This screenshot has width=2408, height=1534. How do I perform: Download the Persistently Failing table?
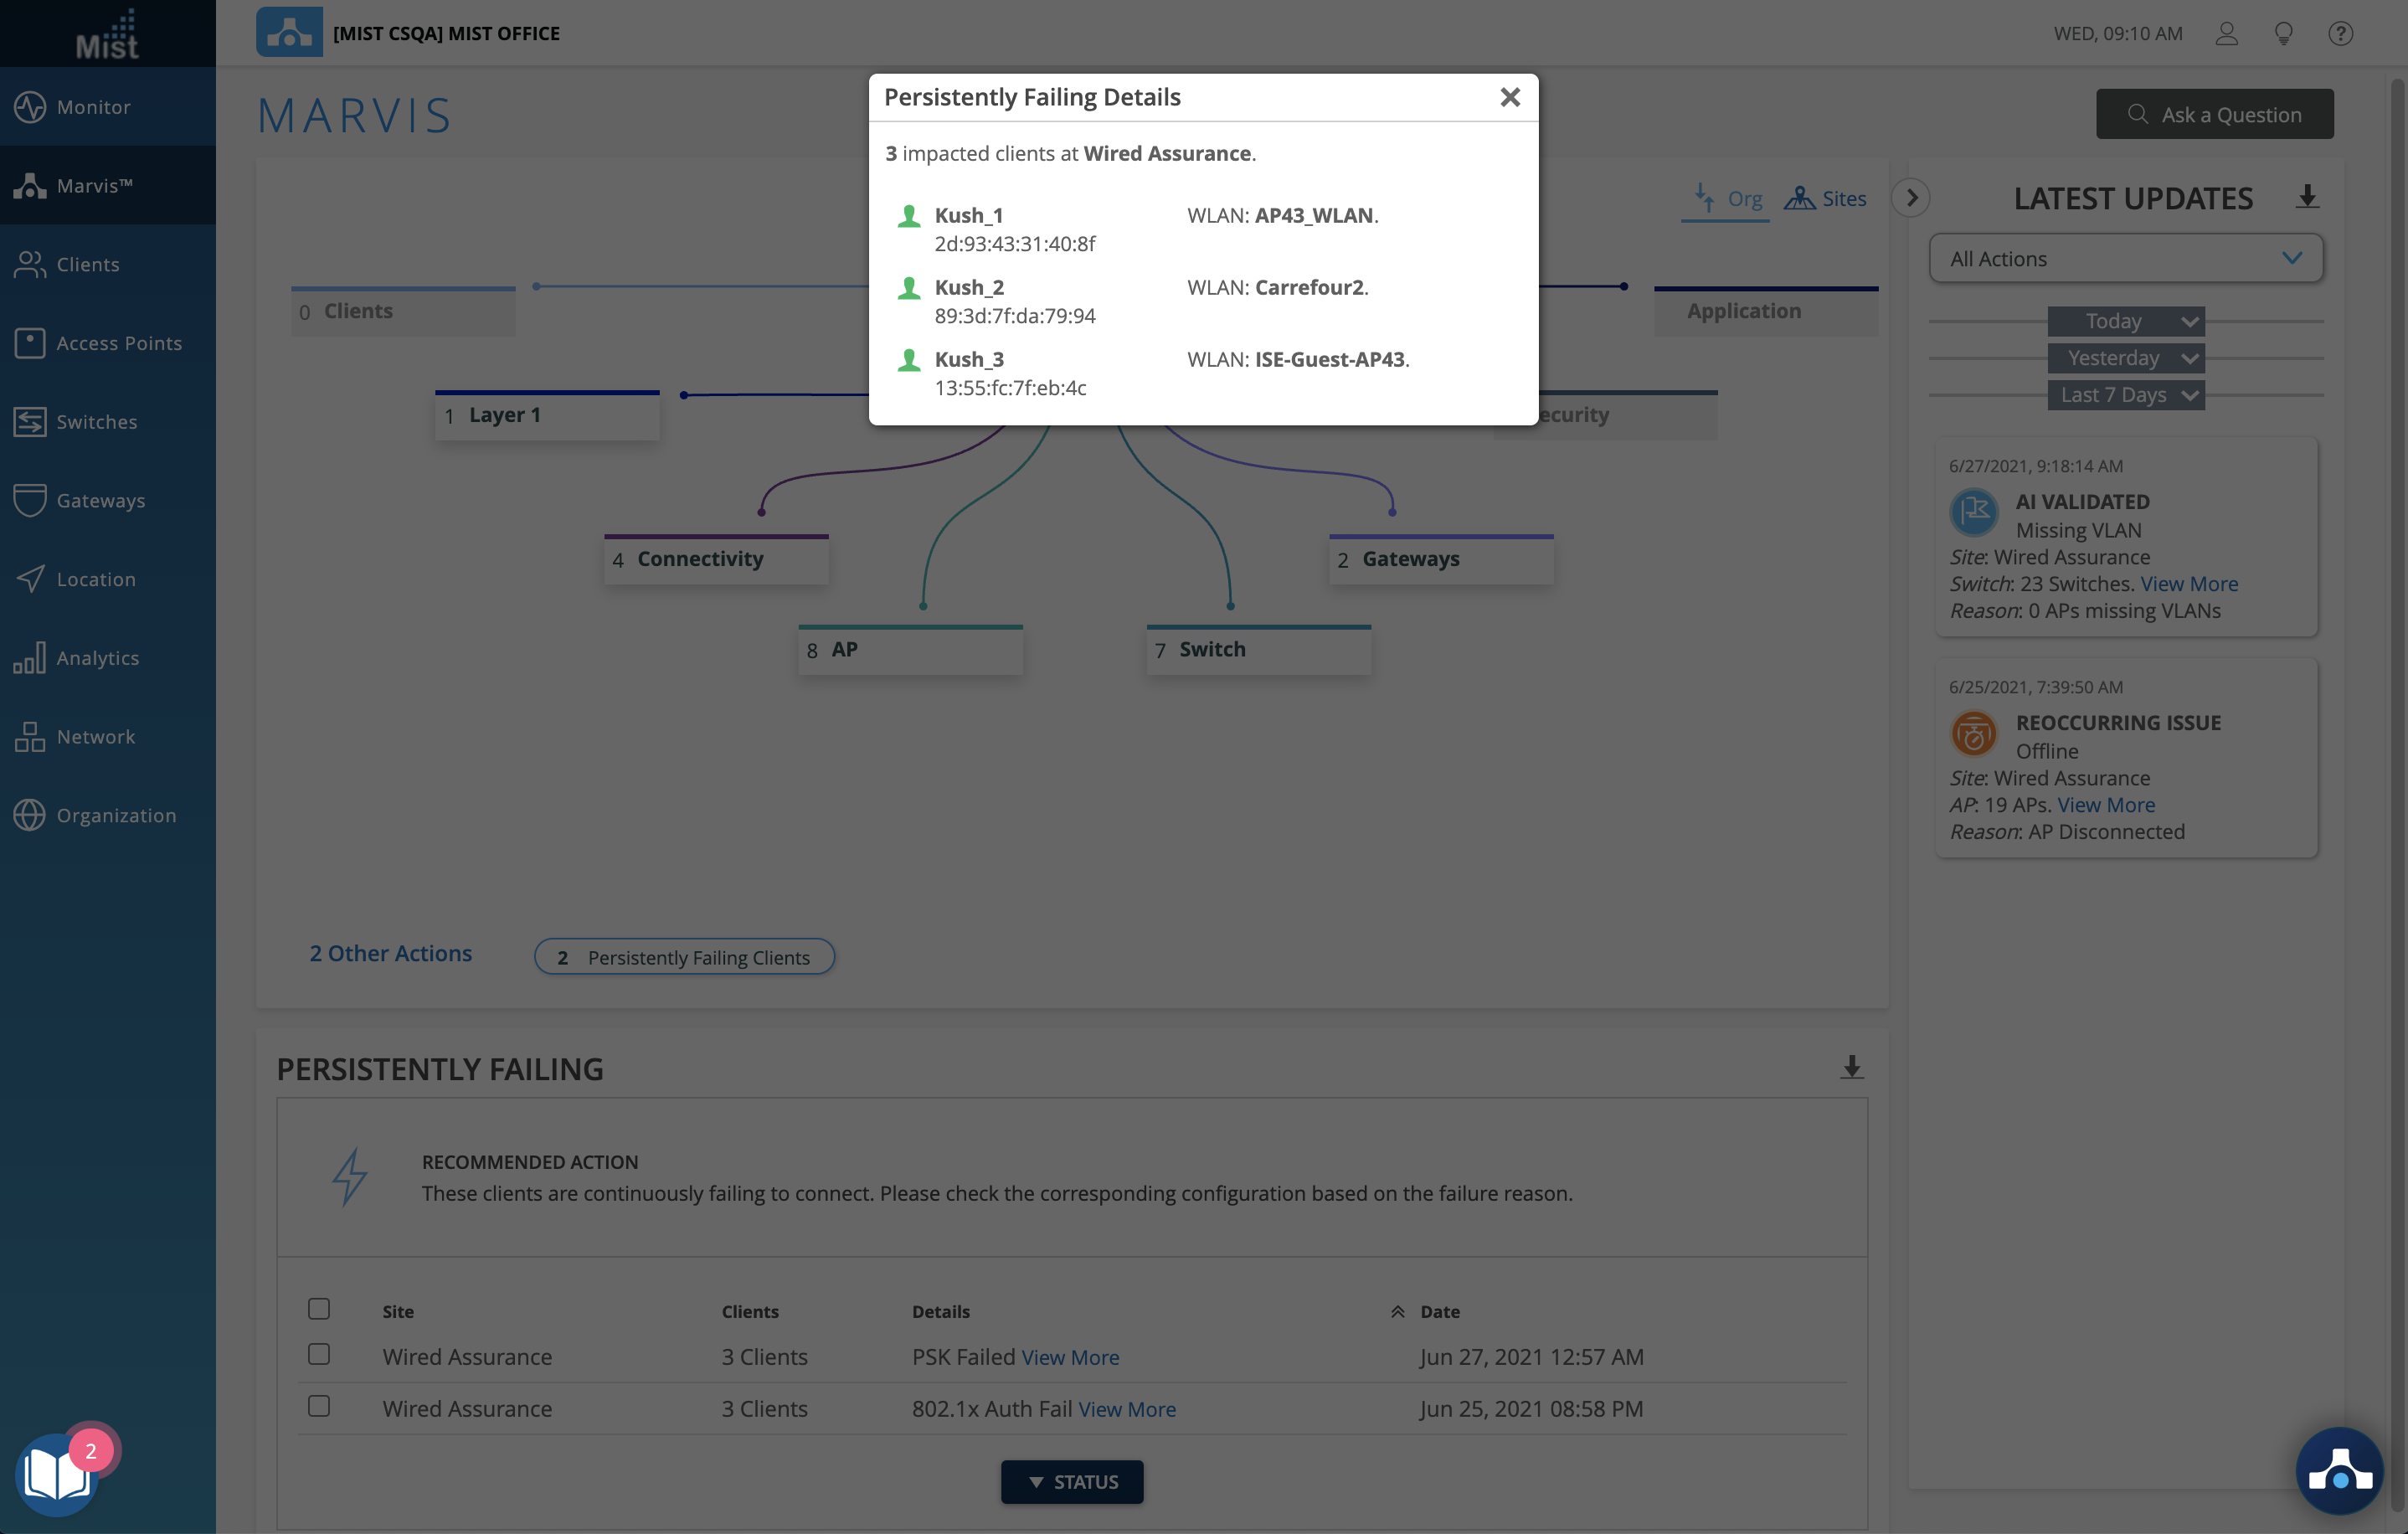1851,1067
